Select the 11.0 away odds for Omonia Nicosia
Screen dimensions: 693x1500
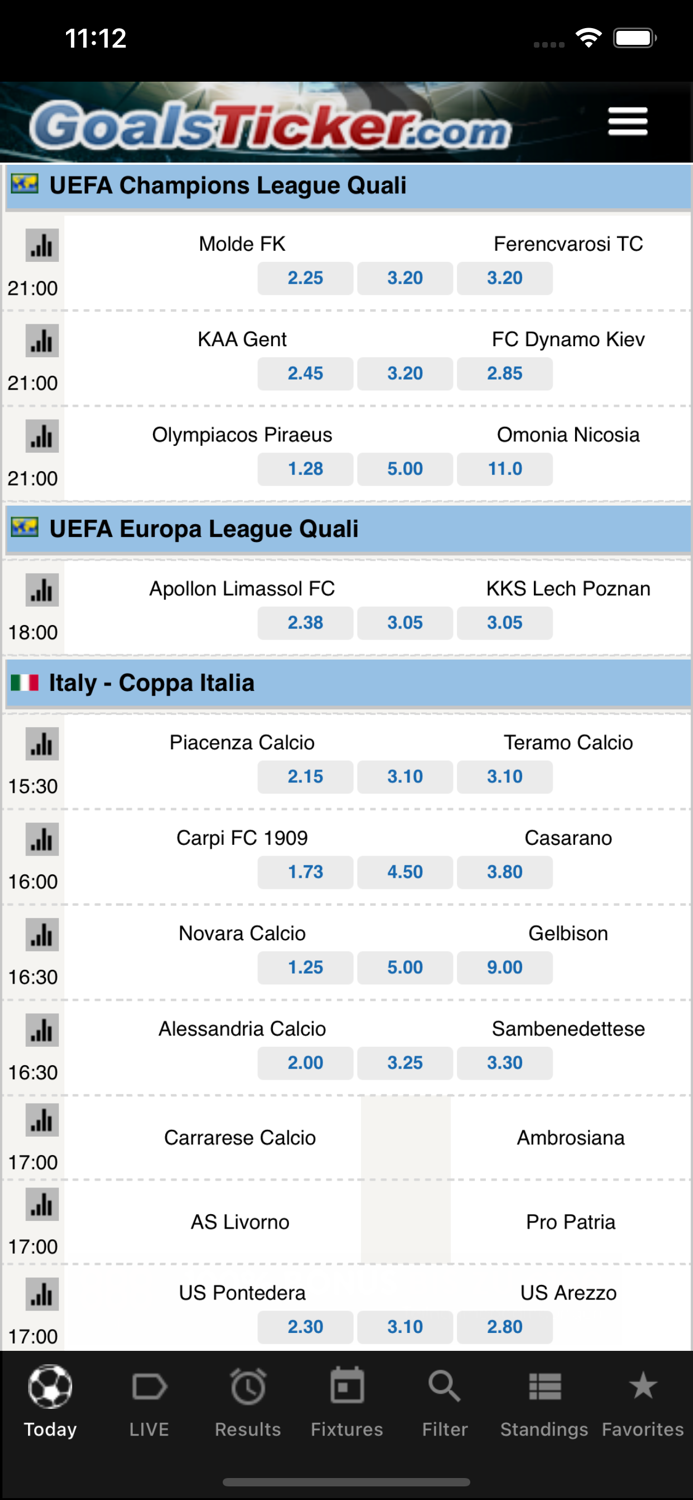coord(505,468)
